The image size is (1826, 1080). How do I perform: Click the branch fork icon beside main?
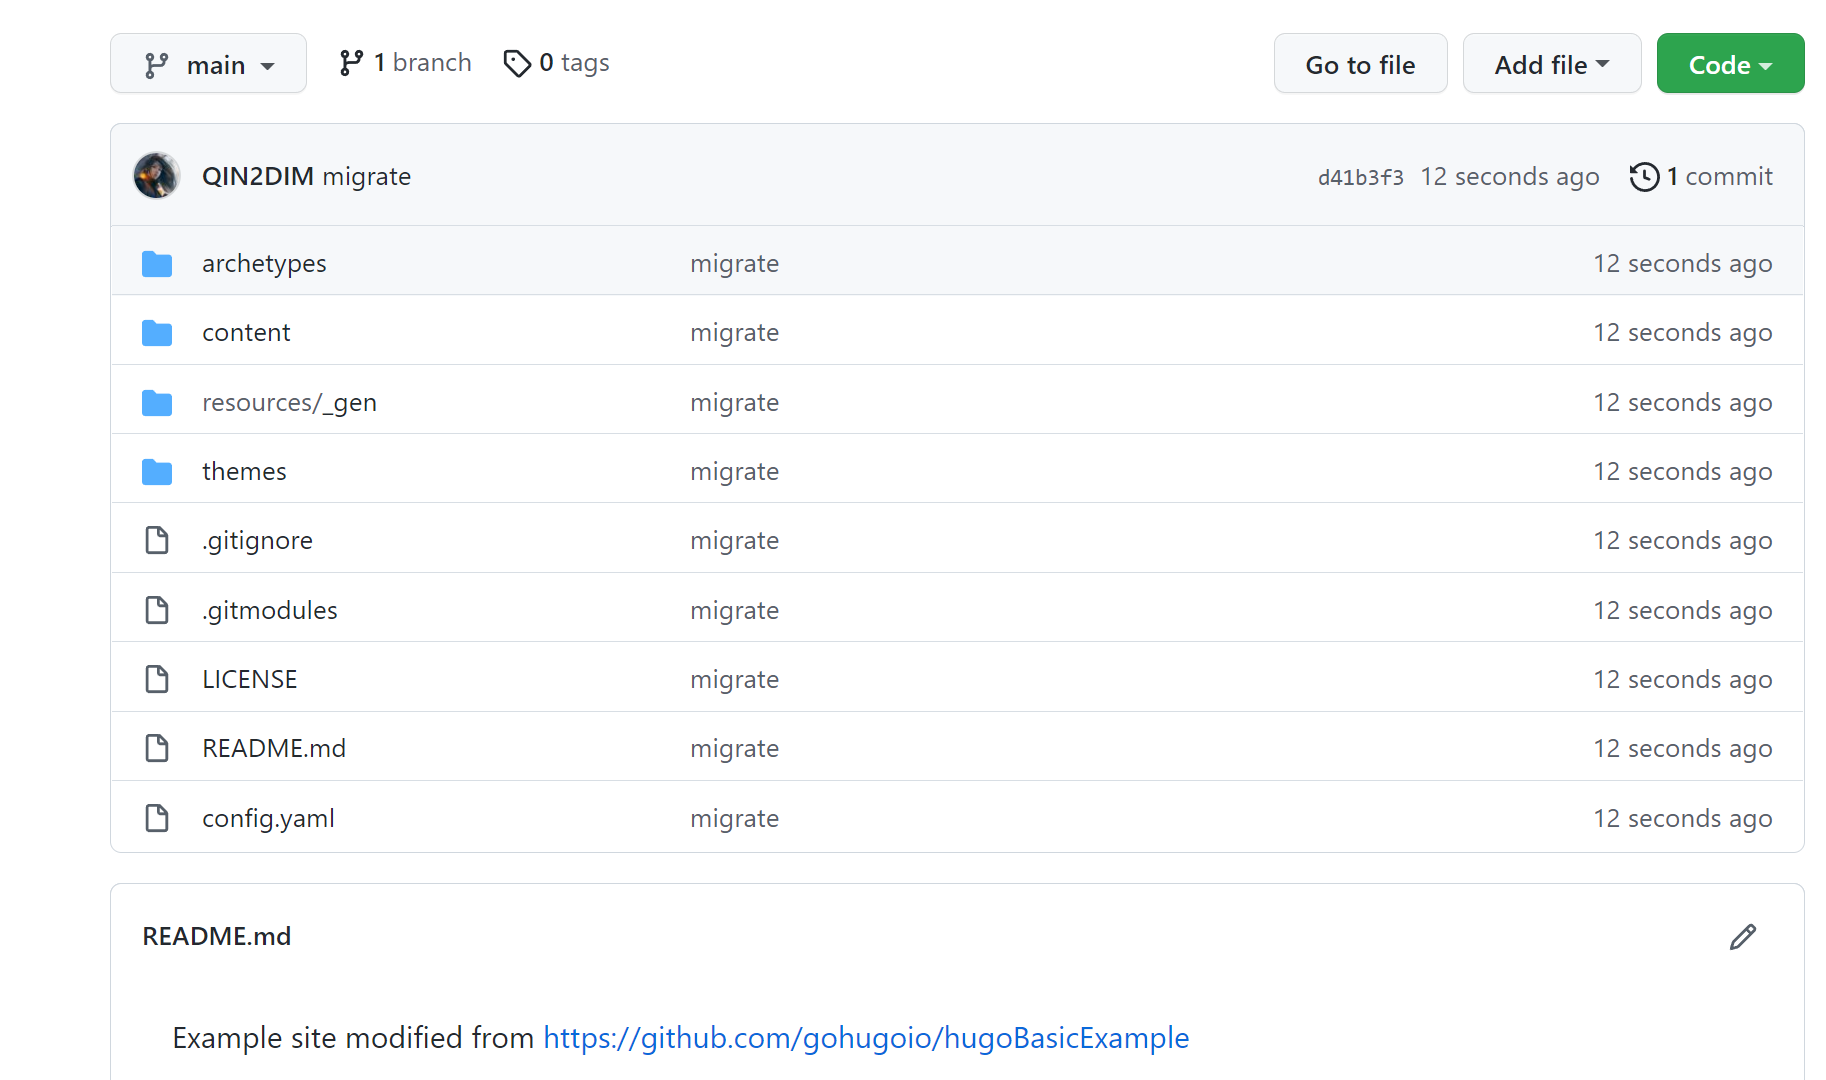(x=352, y=62)
